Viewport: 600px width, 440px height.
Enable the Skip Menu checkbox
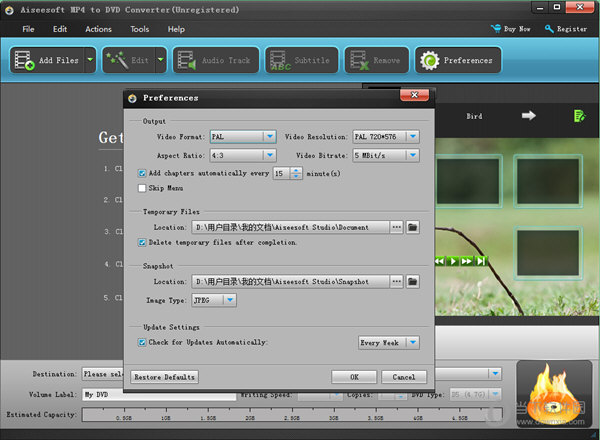point(142,188)
